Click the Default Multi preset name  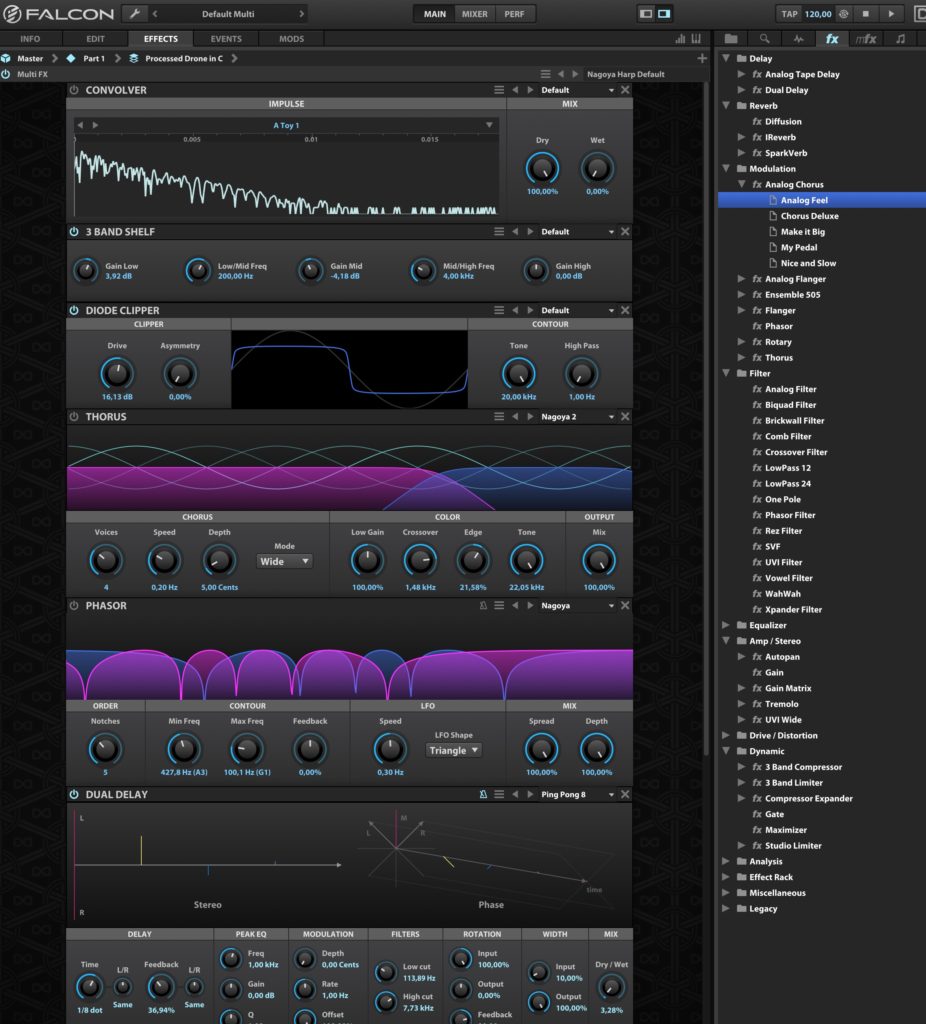228,14
